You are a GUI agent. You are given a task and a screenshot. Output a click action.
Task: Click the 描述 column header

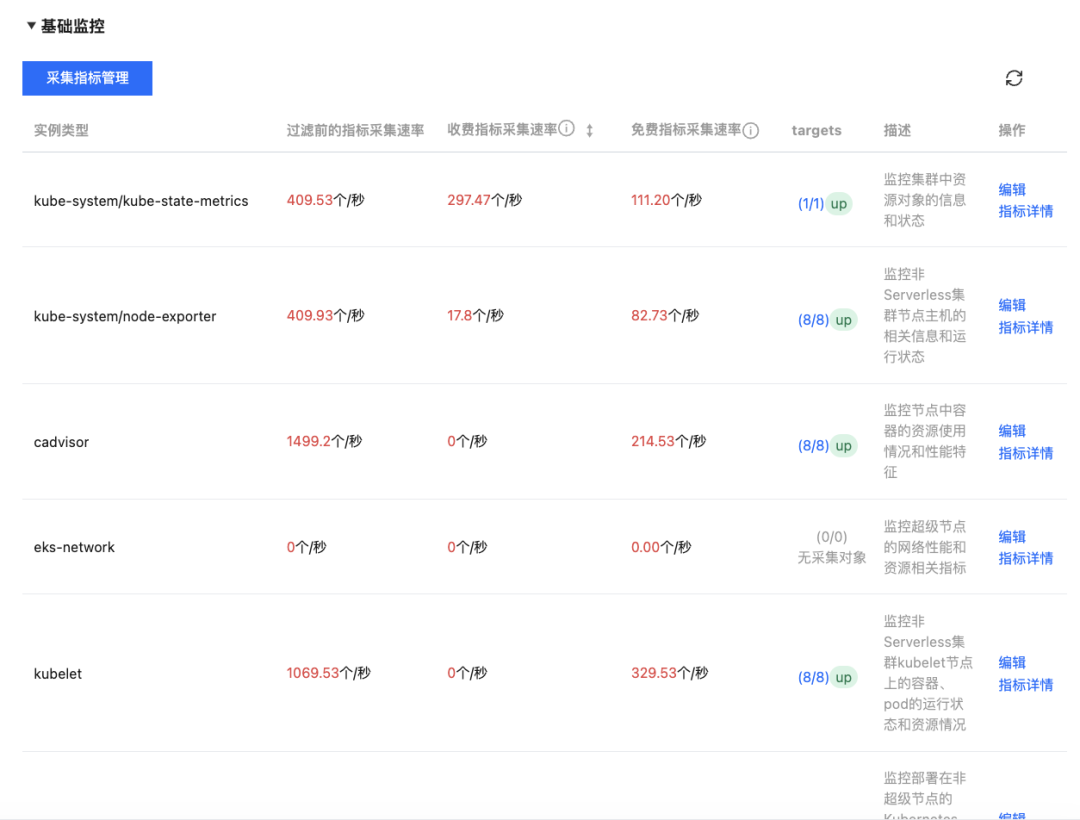click(897, 130)
